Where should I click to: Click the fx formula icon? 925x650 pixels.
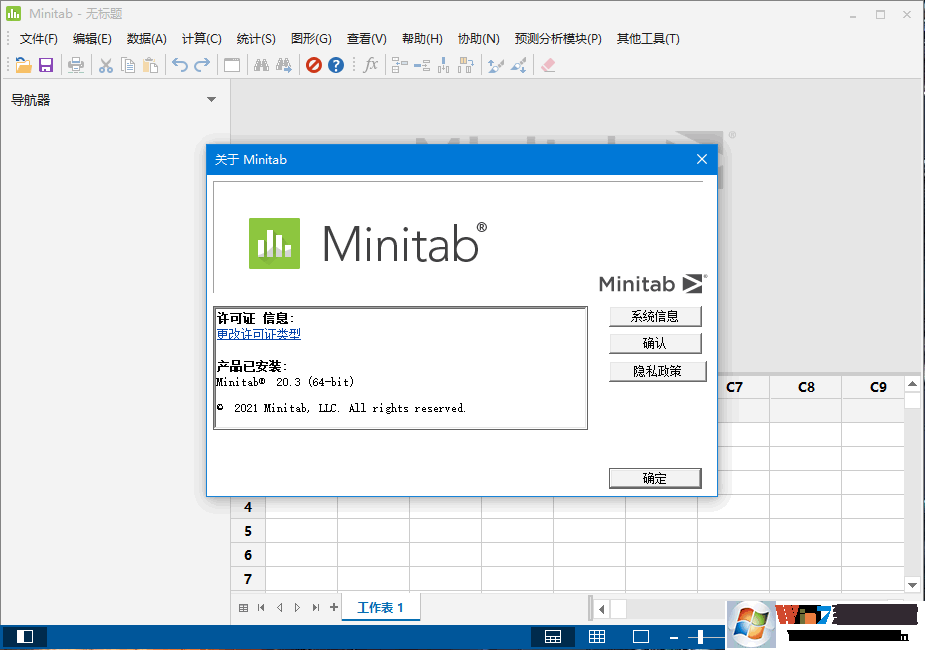370,65
